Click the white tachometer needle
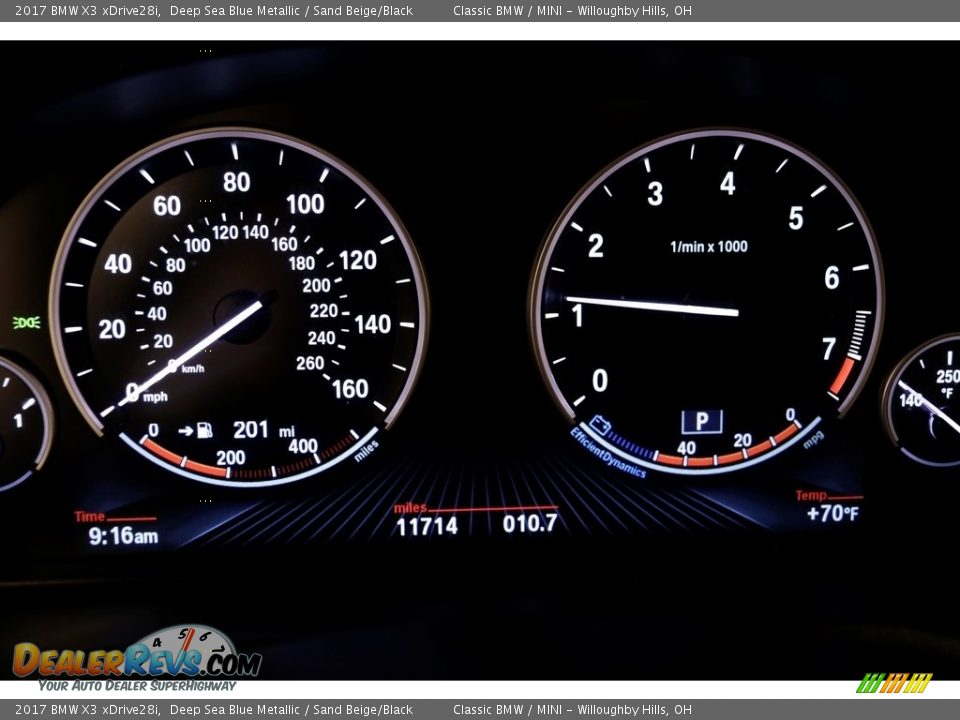960x720 pixels. (x=650, y=305)
